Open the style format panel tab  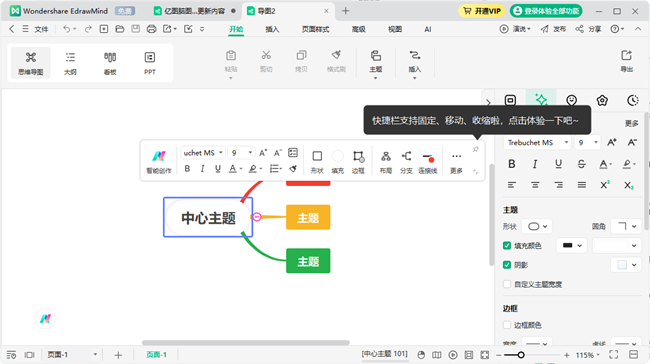click(x=510, y=100)
